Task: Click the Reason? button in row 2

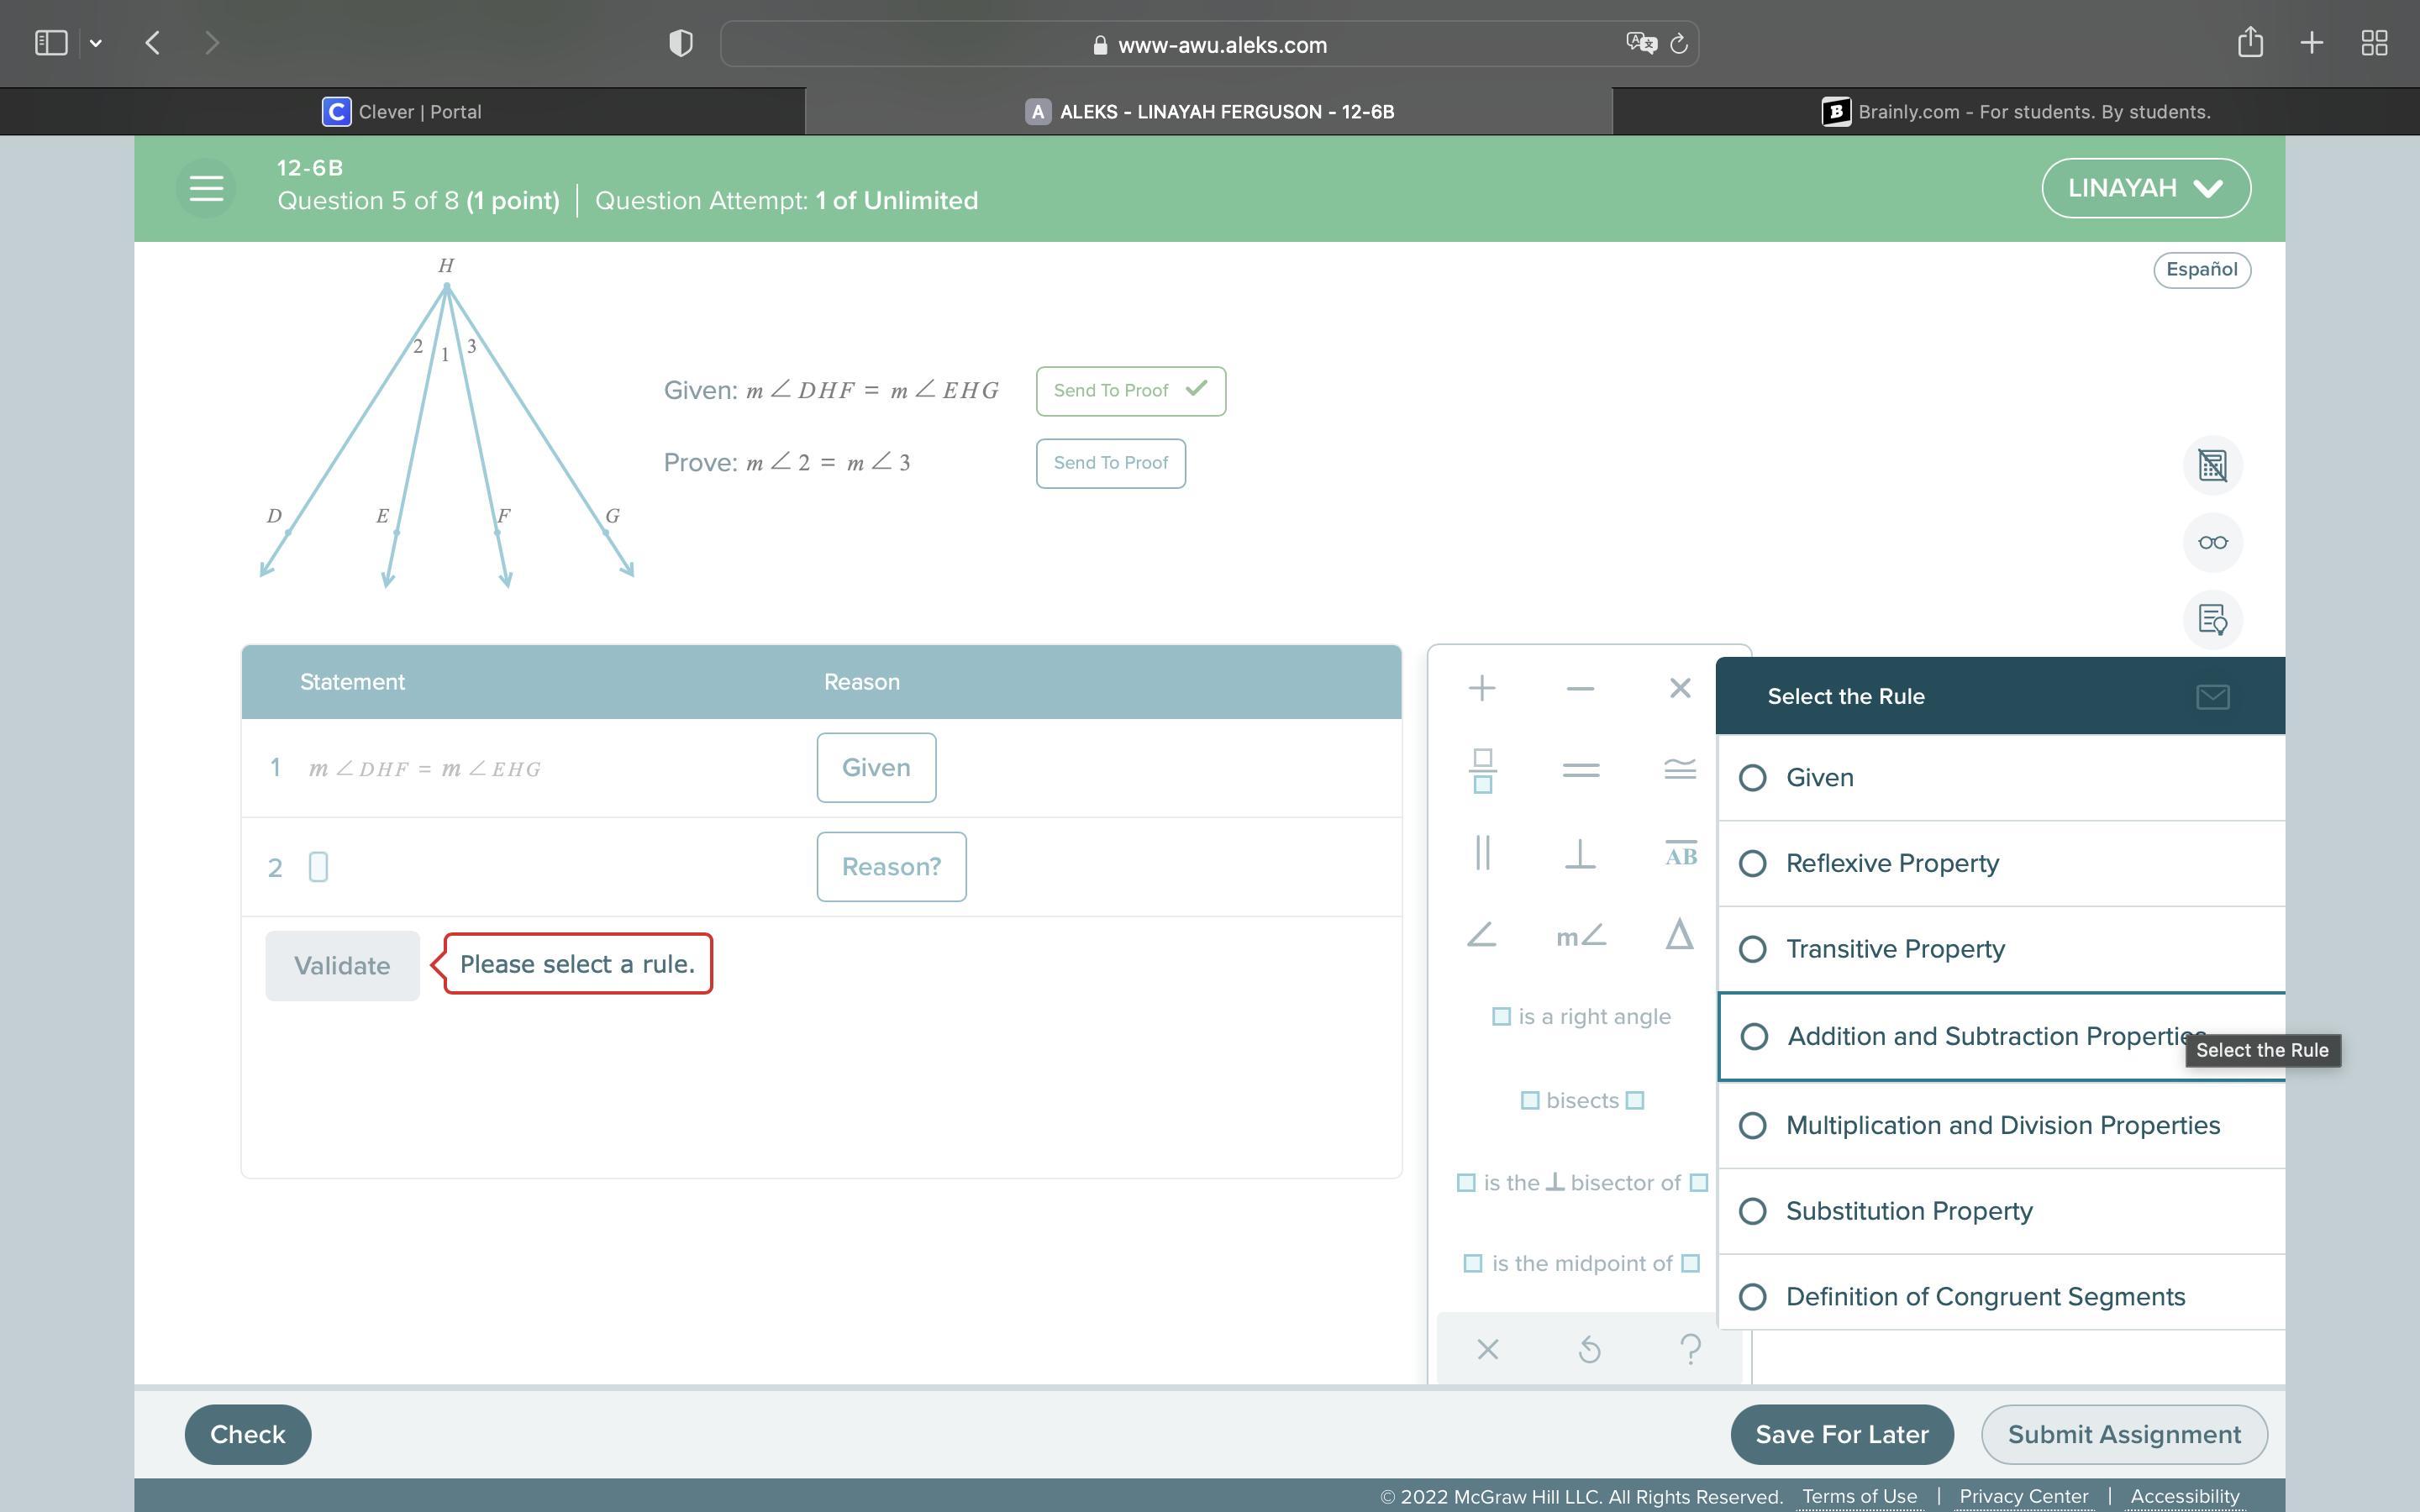Action: (x=891, y=867)
